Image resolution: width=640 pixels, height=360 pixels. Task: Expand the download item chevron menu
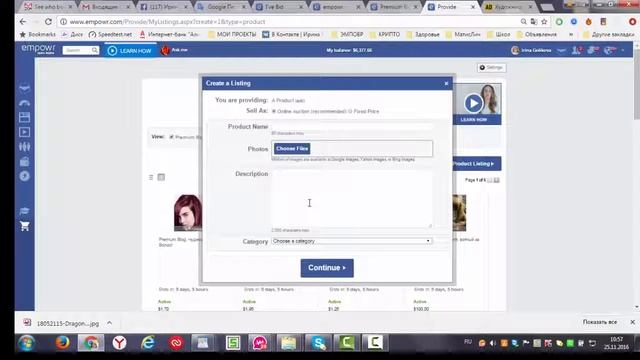[x=109, y=323]
